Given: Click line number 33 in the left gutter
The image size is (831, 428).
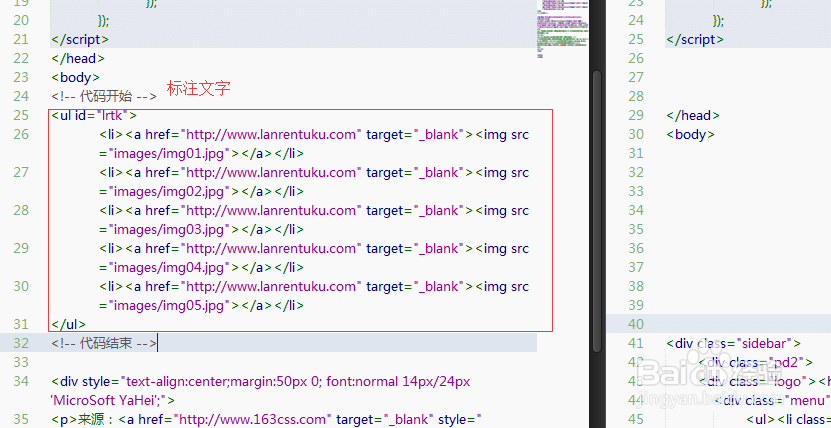Looking at the screenshot, I should pyautogui.click(x=21, y=362).
